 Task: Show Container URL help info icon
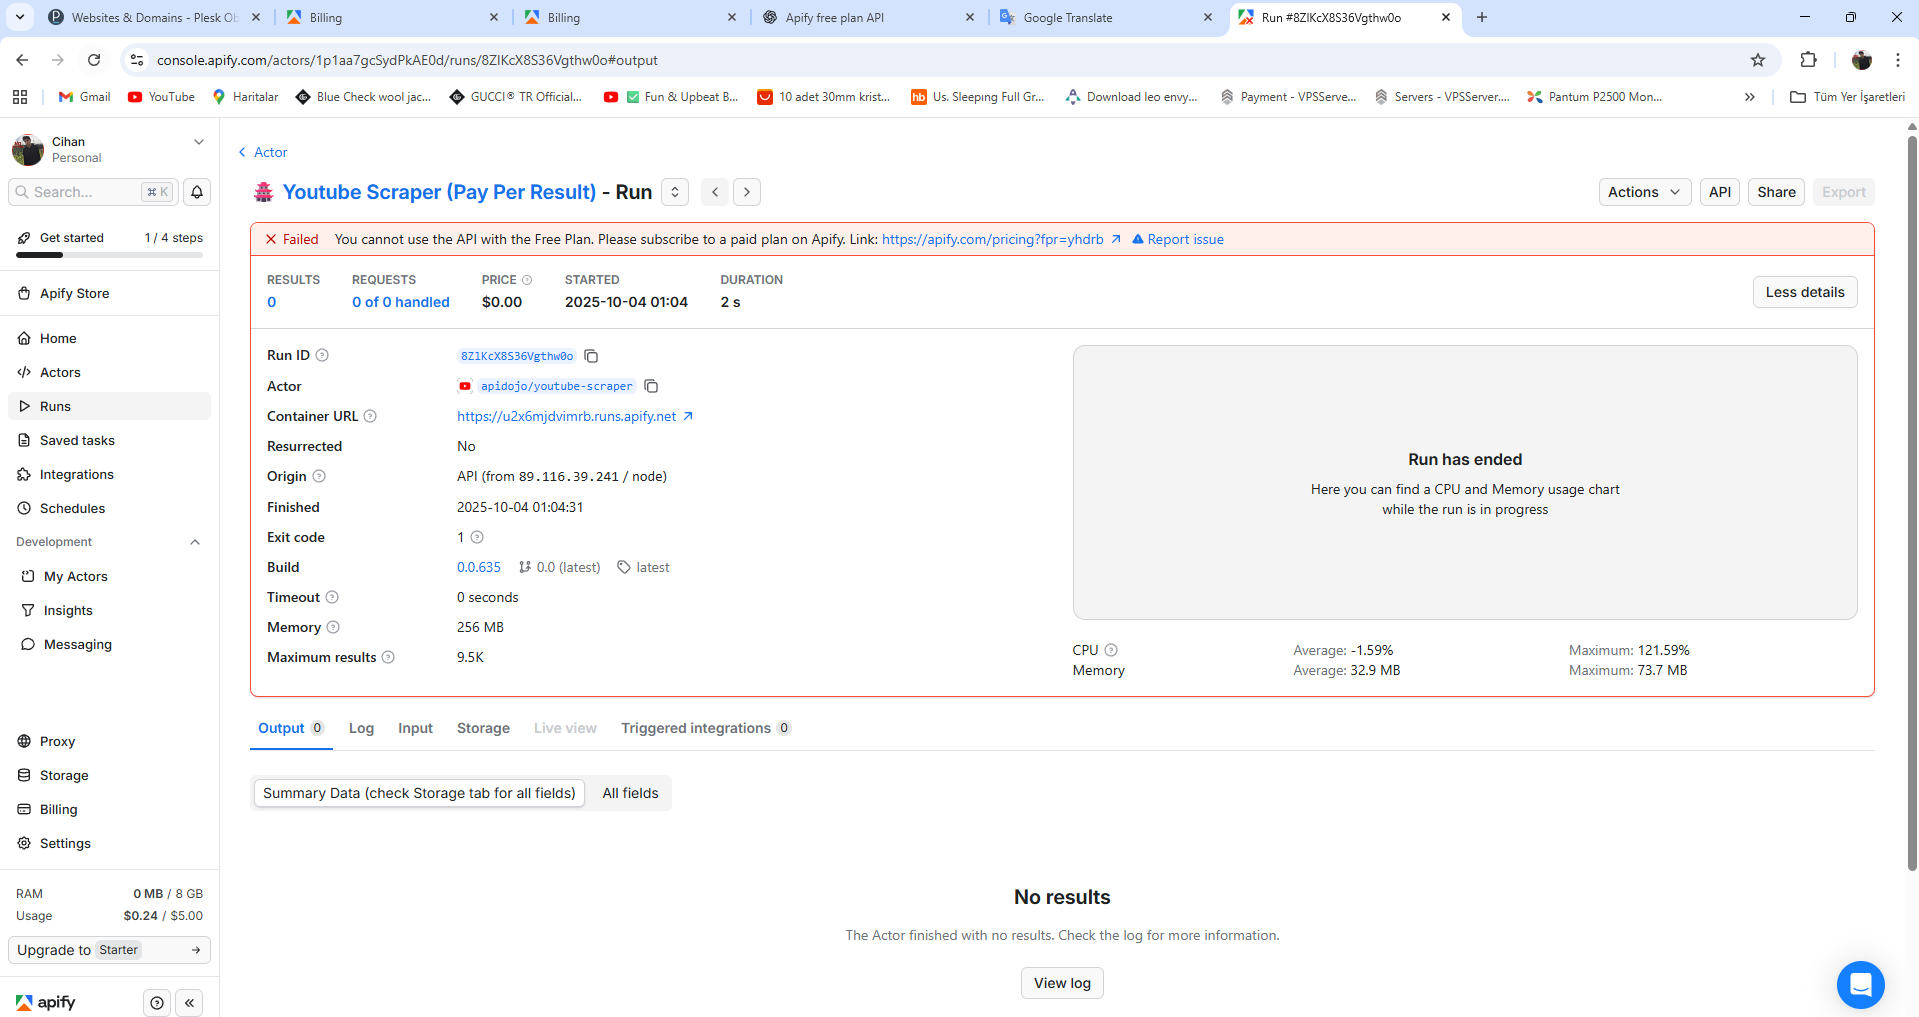tap(370, 416)
